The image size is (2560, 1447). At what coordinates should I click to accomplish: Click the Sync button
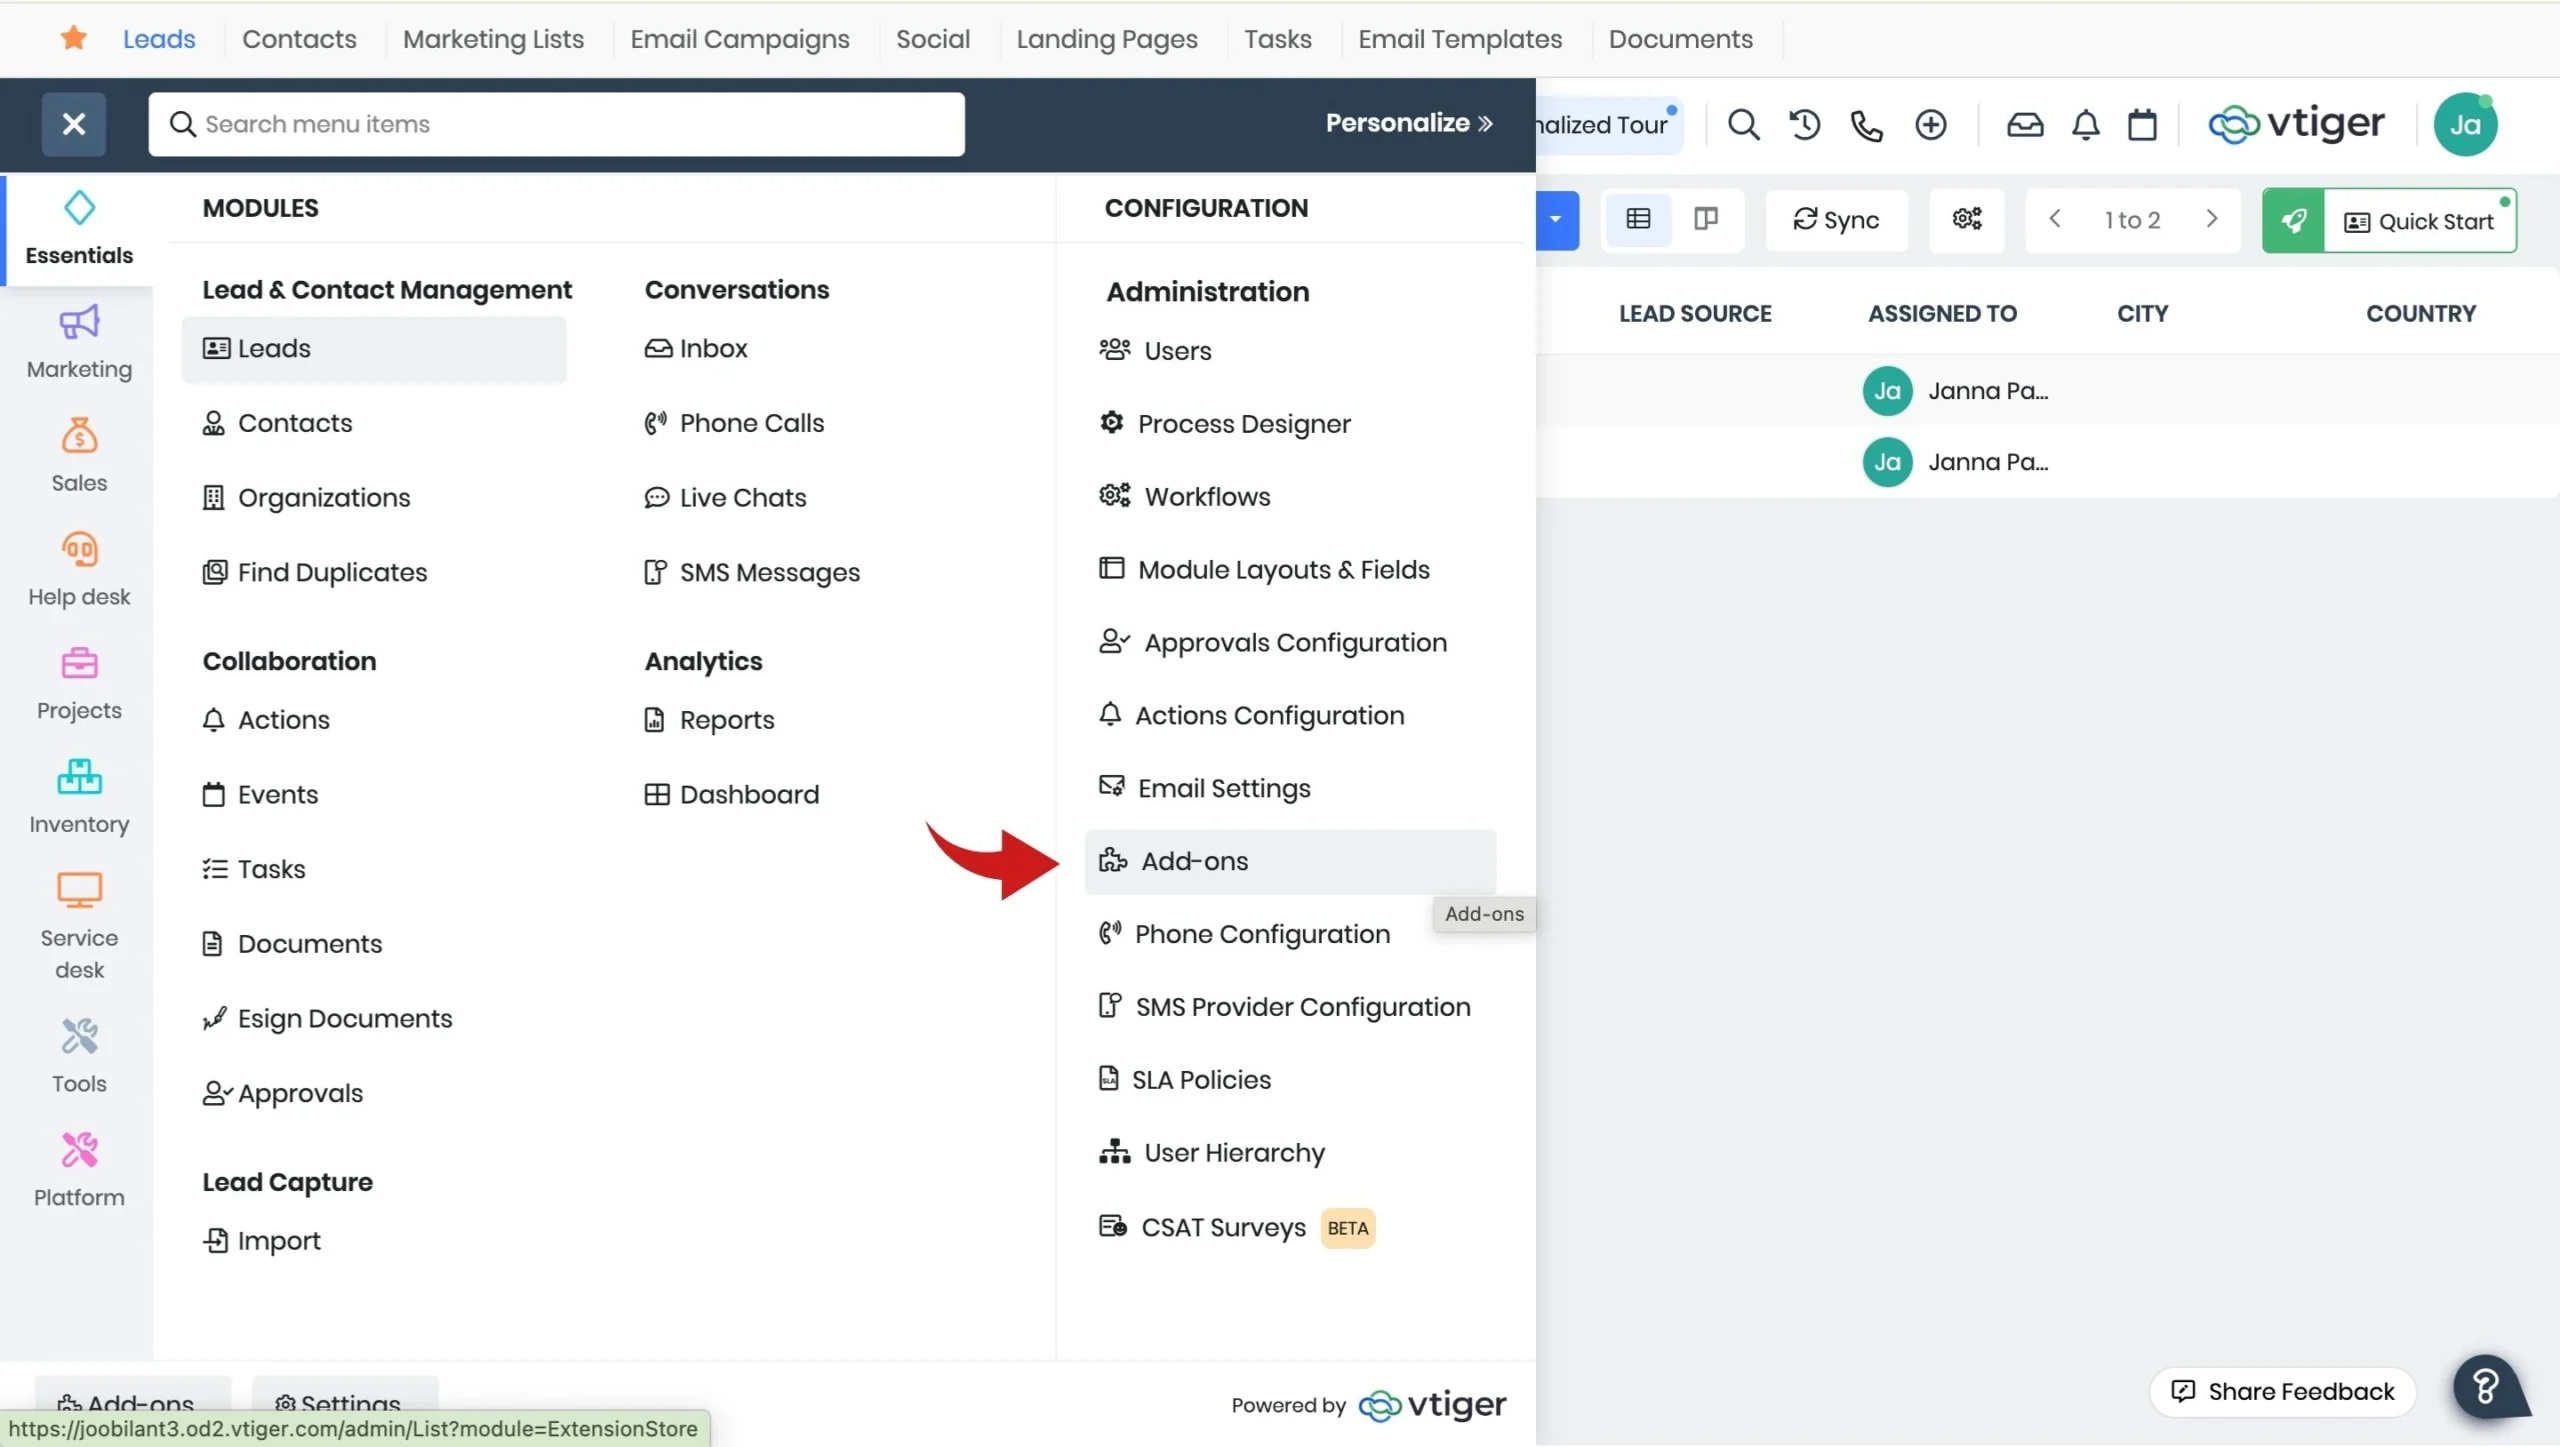click(x=1836, y=220)
